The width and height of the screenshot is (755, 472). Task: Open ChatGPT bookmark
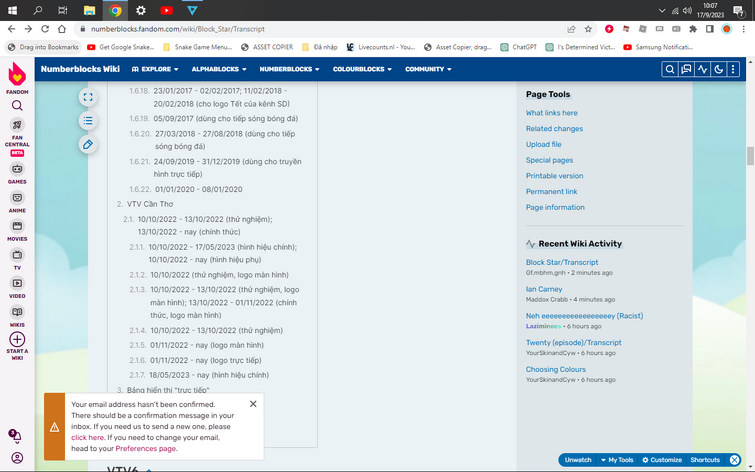pyautogui.click(x=519, y=47)
